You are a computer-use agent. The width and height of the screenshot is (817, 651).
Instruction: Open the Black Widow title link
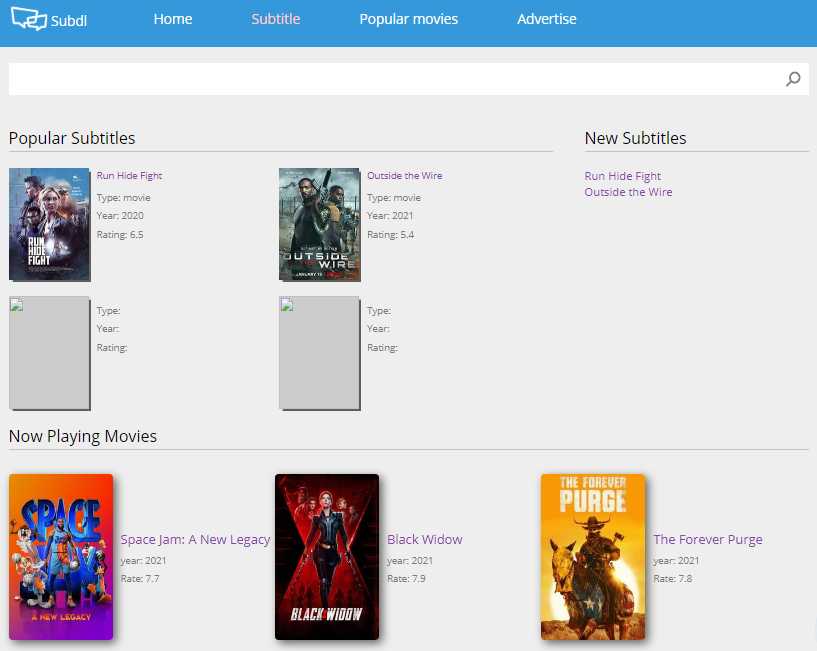[425, 539]
